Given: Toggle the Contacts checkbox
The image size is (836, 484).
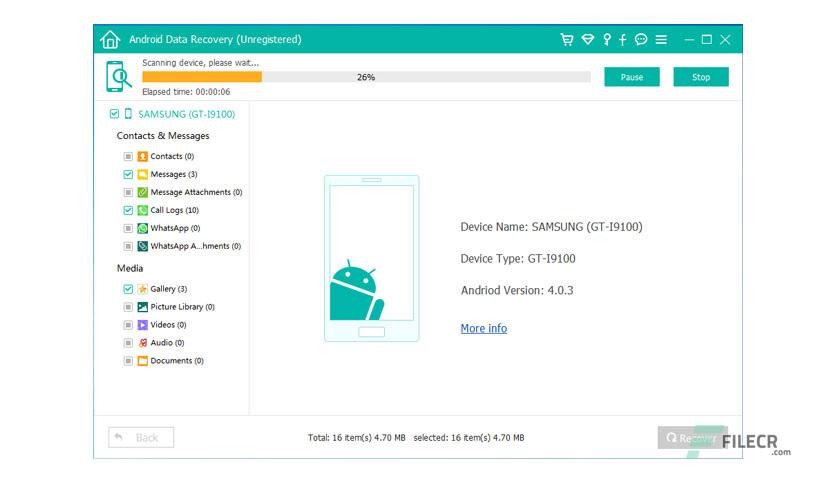Looking at the screenshot, I should (x=128, y=156).
